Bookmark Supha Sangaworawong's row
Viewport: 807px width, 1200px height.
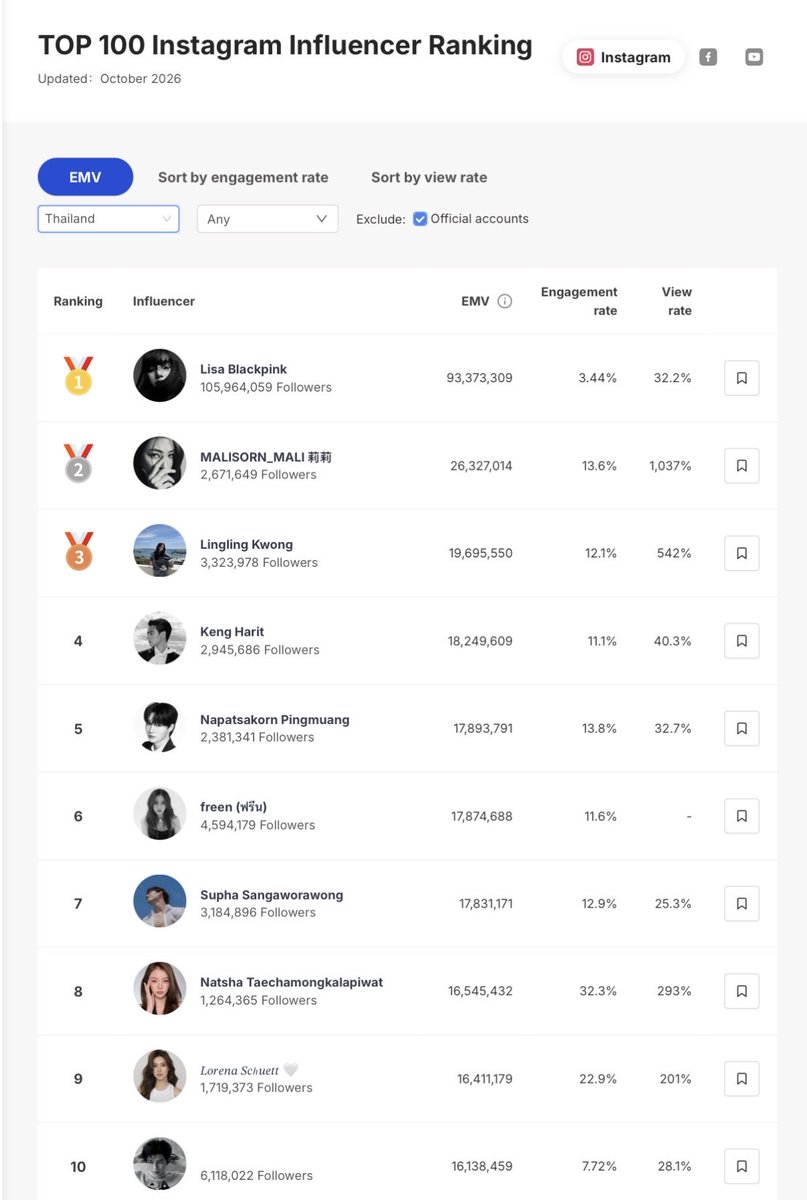pyautogui.click(x=741, y=904)
